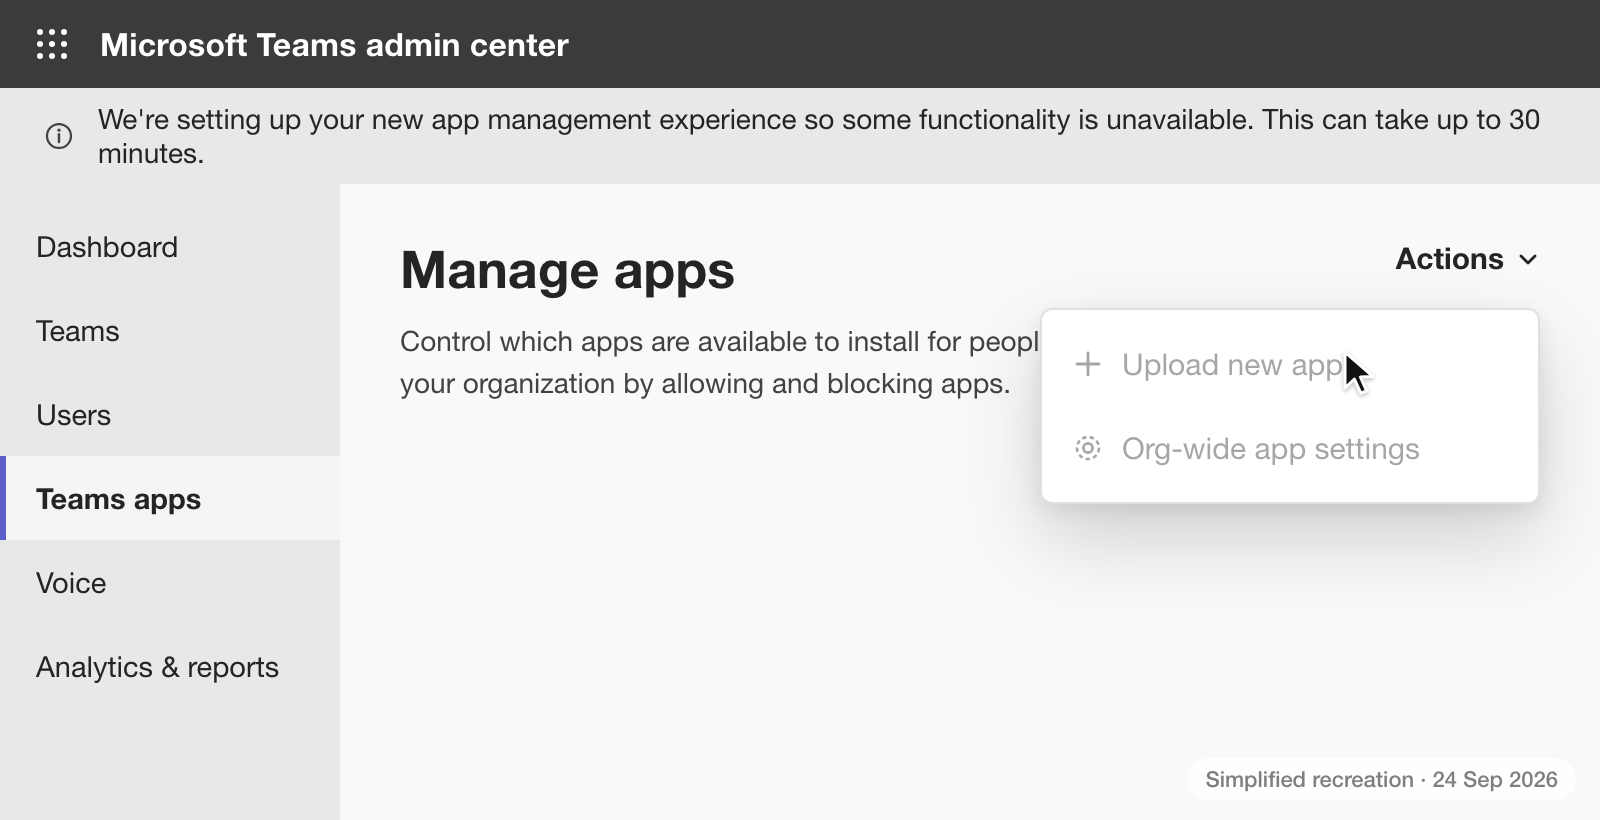Click the setup notification banner message

tap(818, 136)
